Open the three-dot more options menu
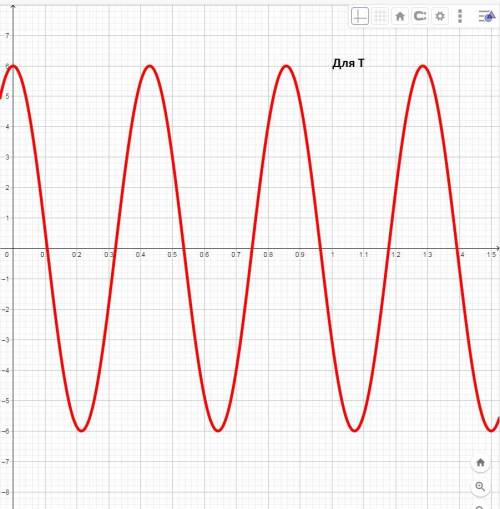500x509 pixels. click(460, 16)
